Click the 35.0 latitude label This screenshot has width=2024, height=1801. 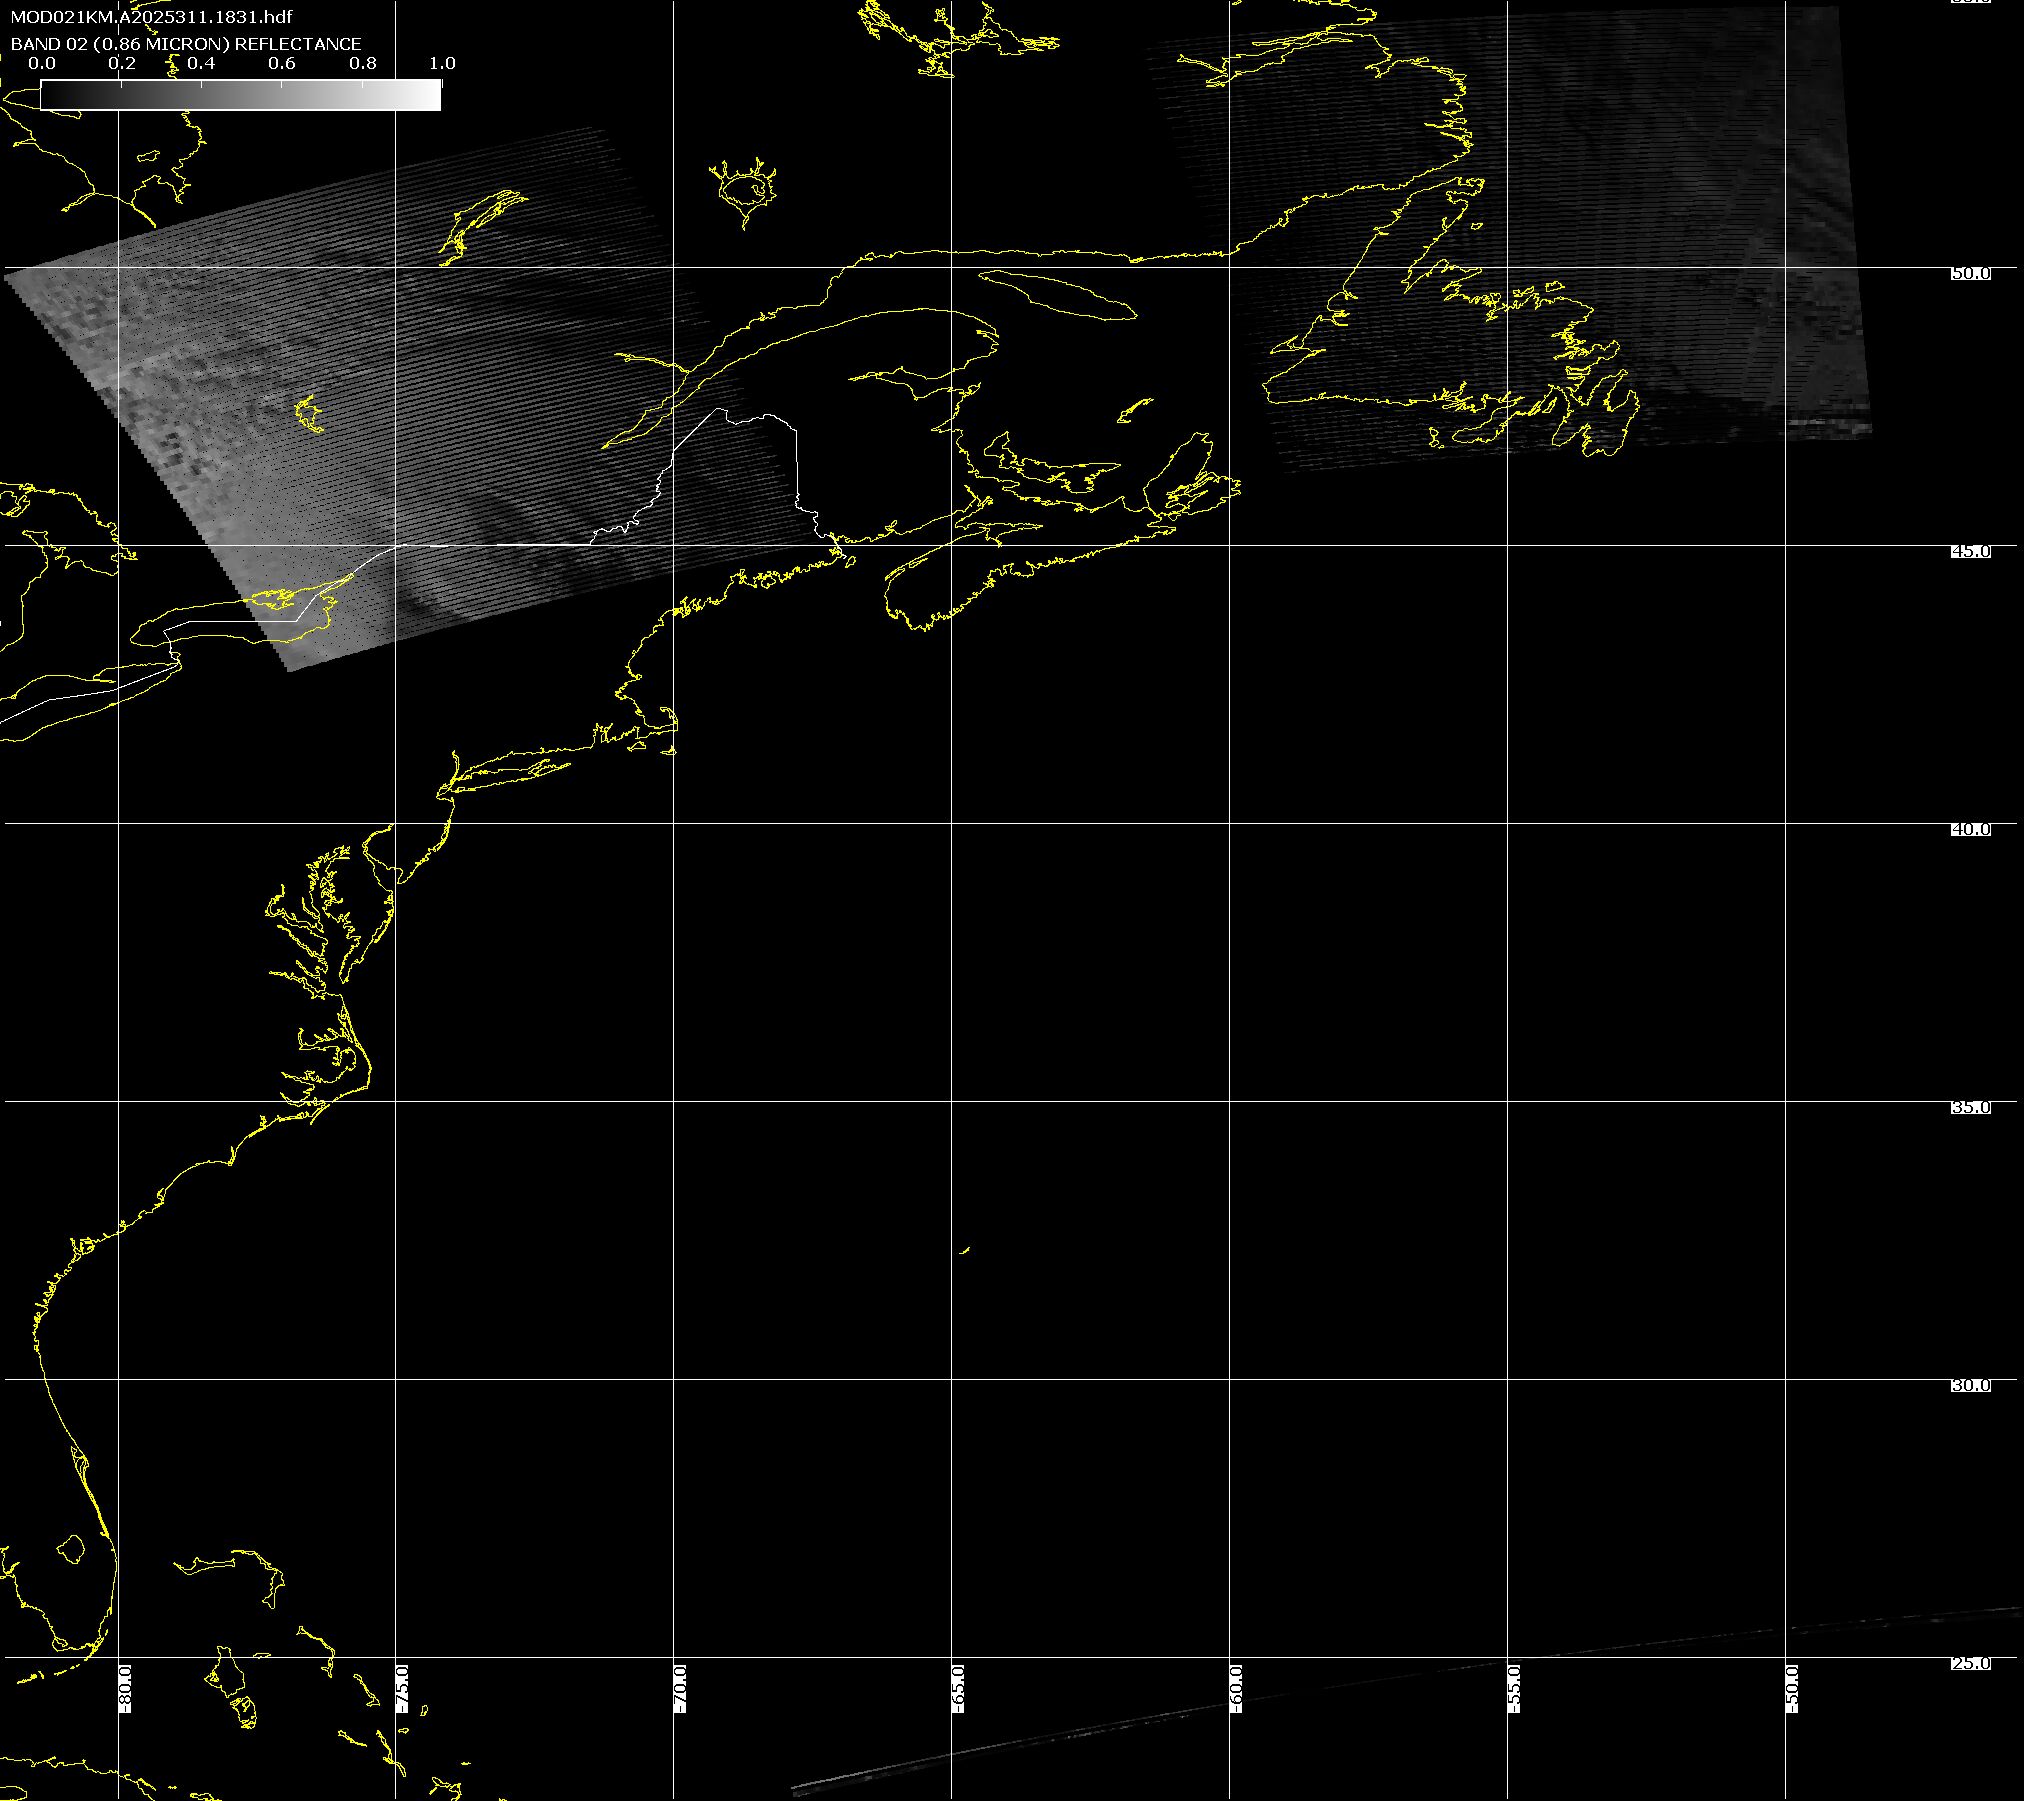1971,1107
